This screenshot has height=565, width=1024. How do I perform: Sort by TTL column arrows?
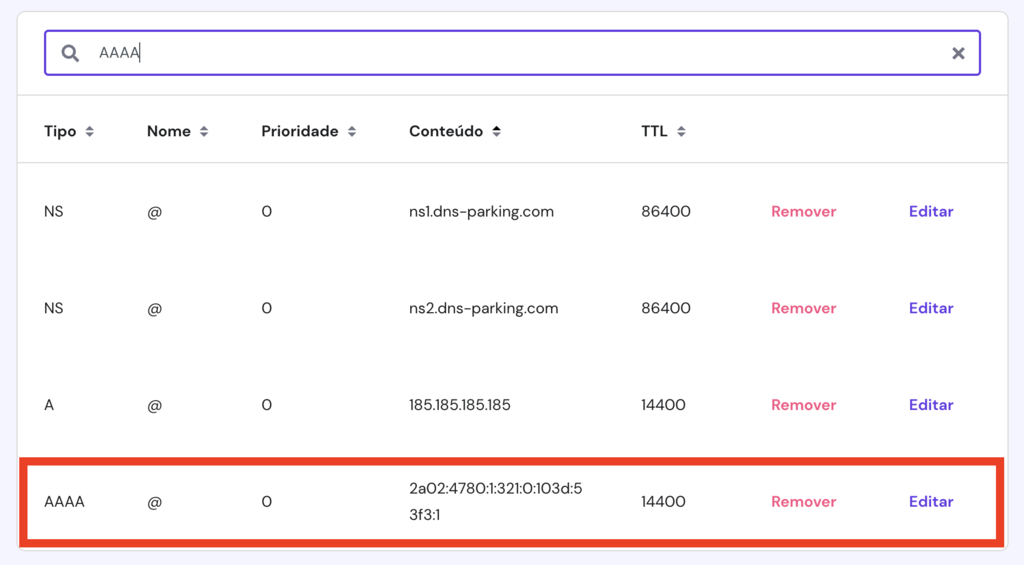(x=681, y=132)
